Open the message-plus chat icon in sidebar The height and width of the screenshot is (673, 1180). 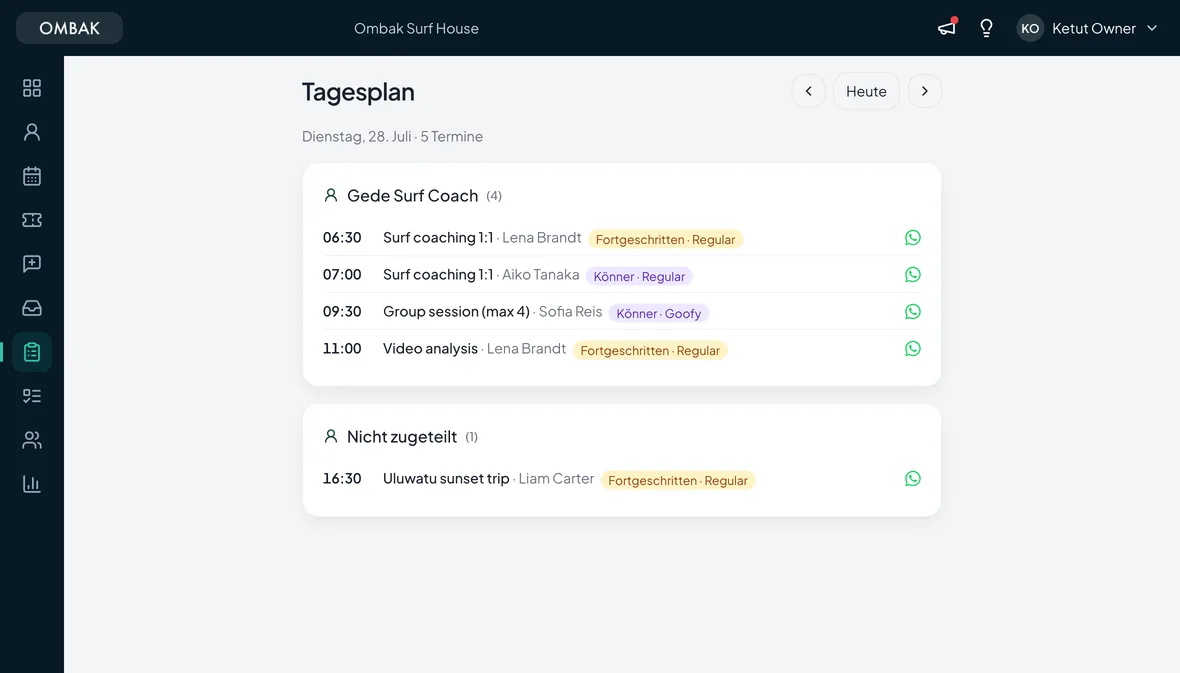(32, 264)
